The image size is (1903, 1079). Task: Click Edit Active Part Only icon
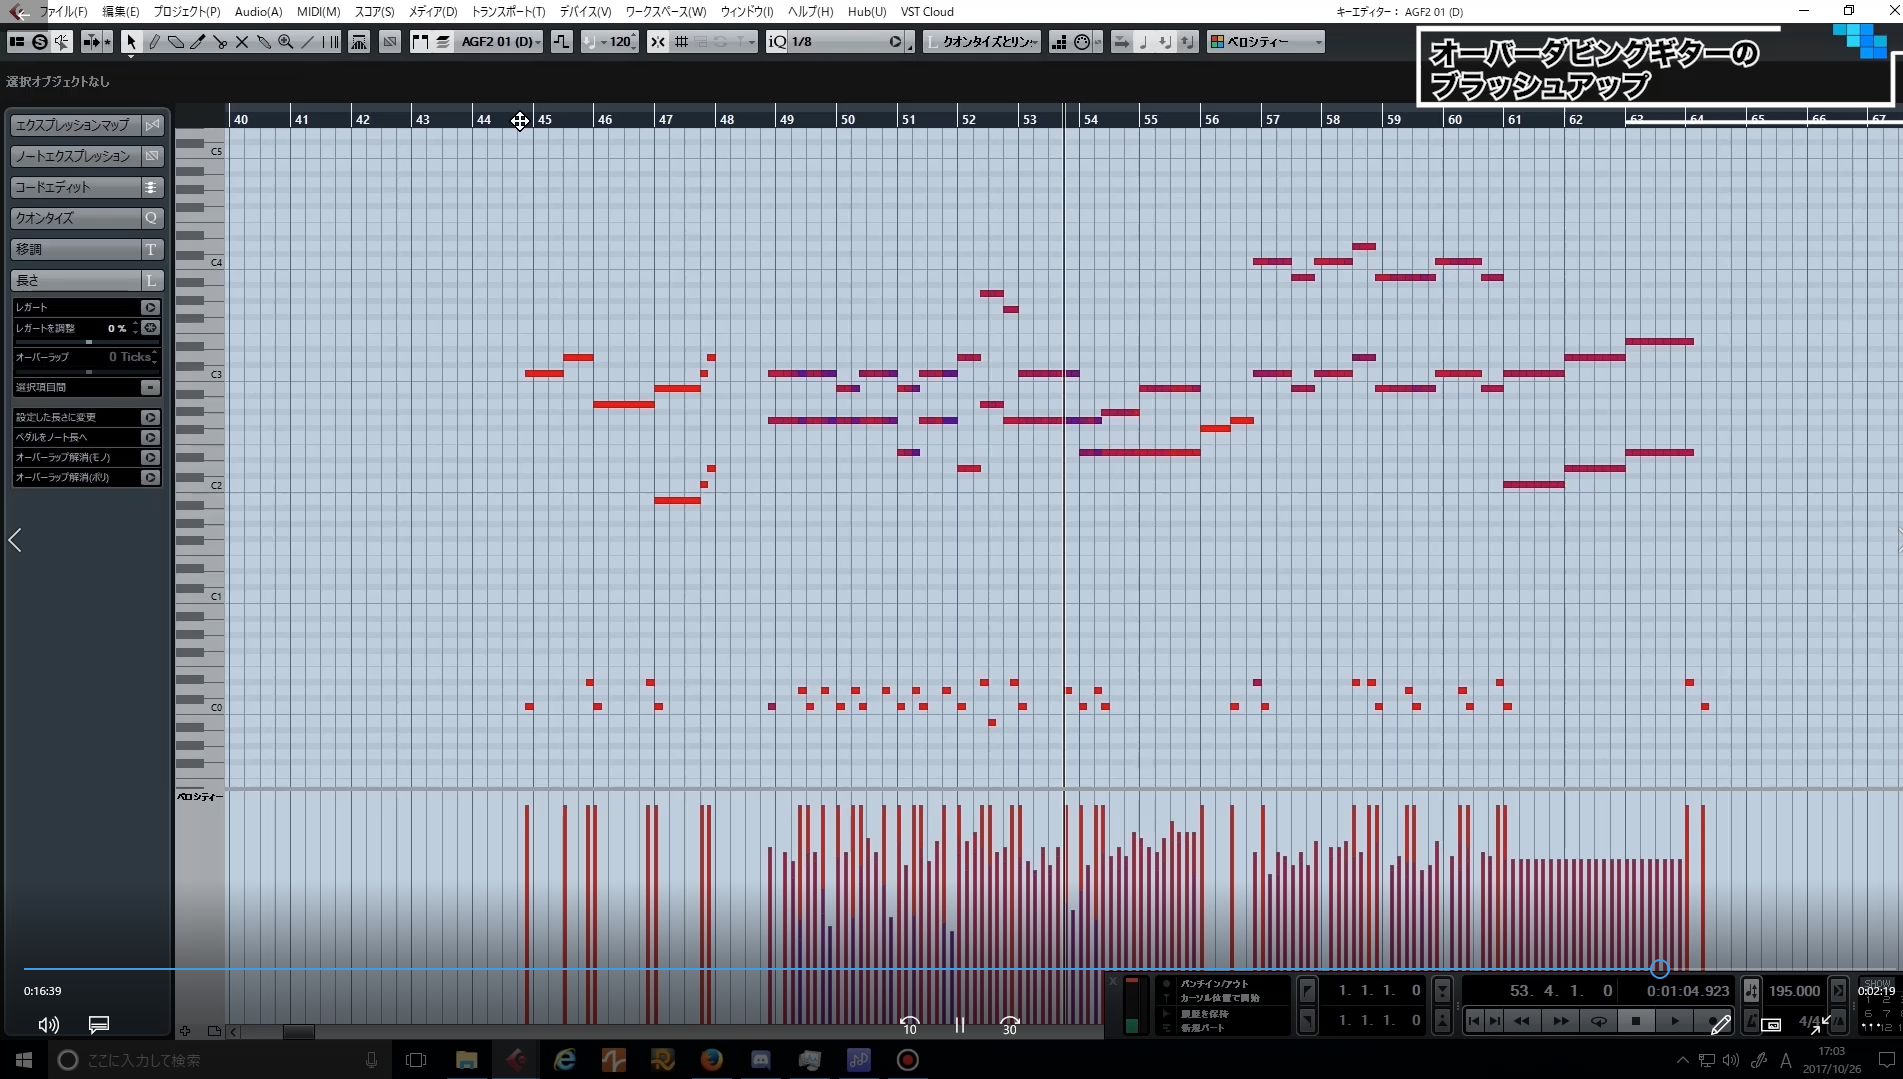pos(442,41)
